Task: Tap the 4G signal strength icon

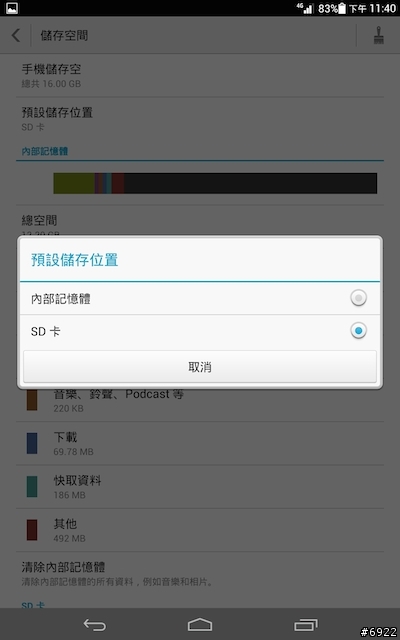Action: 305,8
